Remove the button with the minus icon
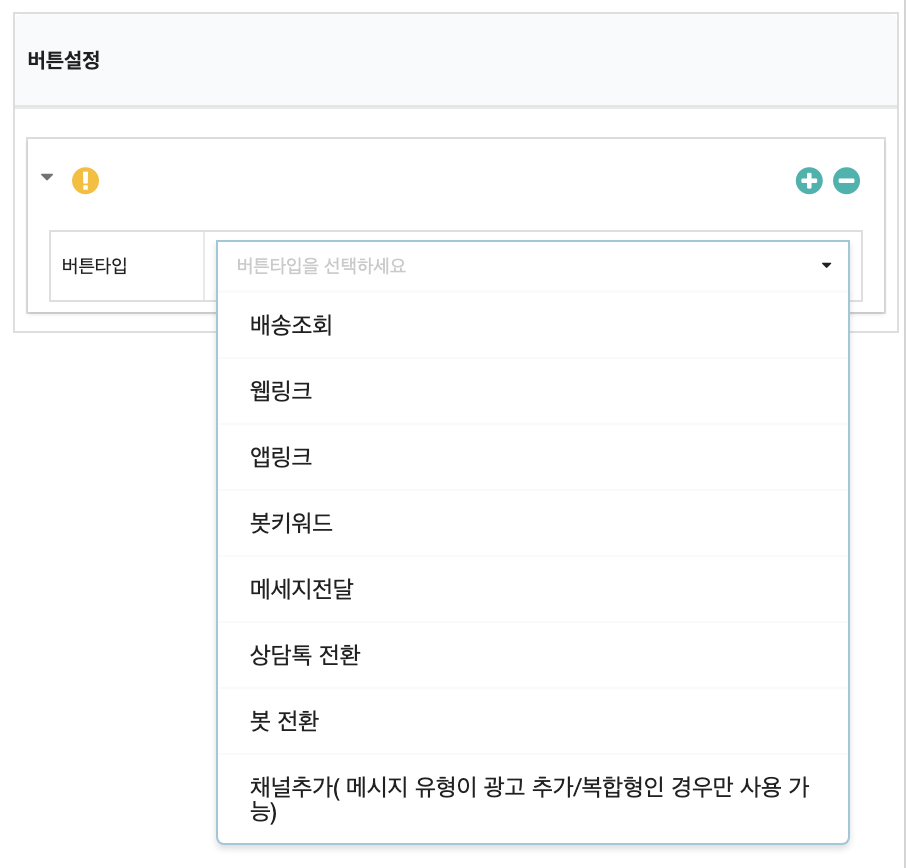This screenshot has height=868, width=906. click(846, 181)
